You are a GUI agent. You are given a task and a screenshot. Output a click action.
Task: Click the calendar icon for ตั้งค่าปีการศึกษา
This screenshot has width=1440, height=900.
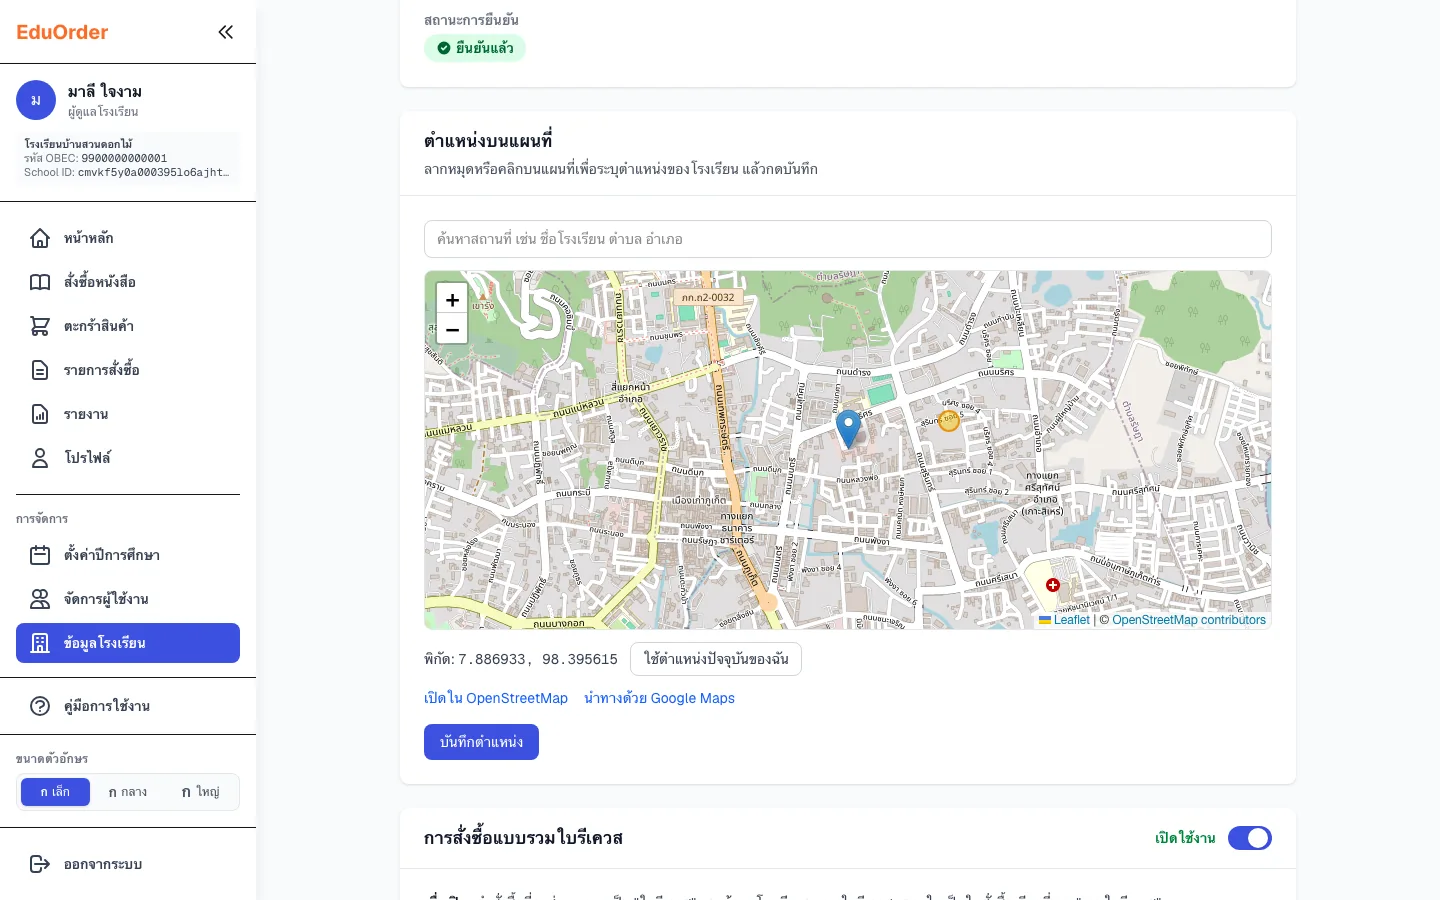coord(40,555)
